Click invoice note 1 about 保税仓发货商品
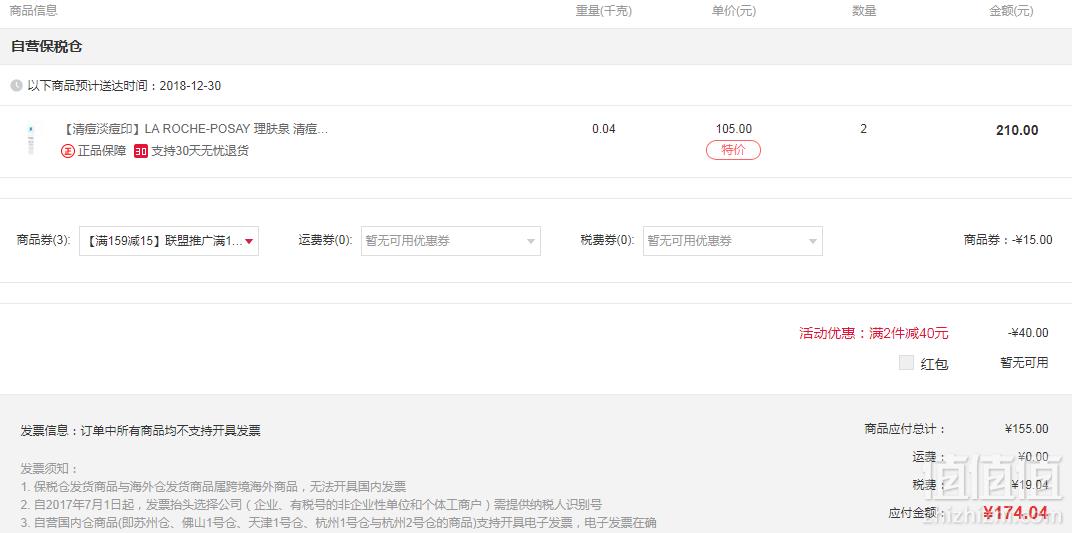 click(x=213, y=487)
